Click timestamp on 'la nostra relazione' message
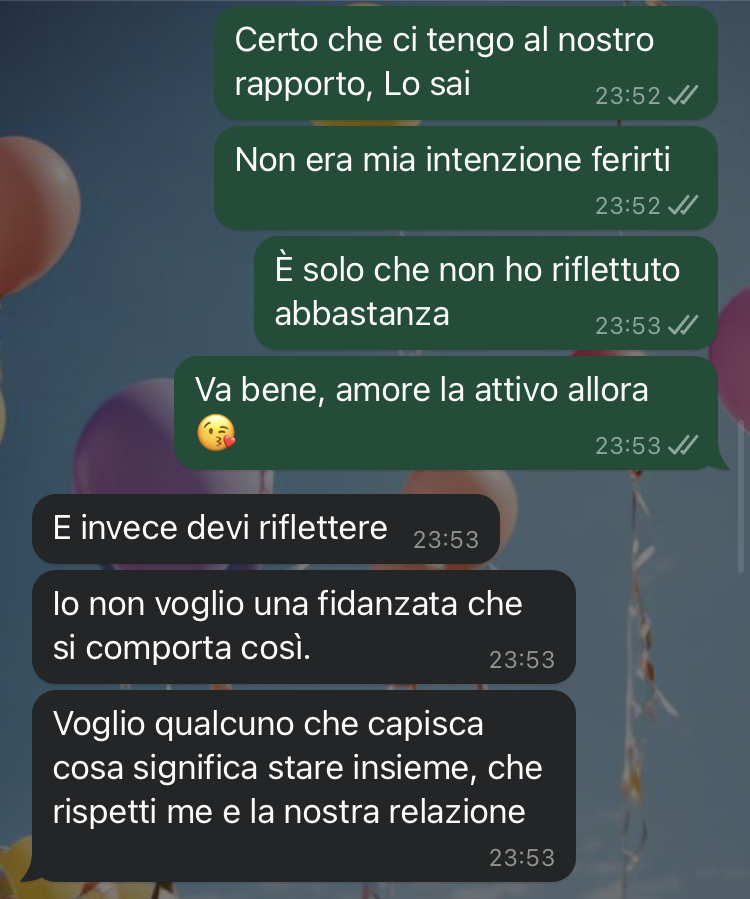750x899 pixels. tap(522, 858)
